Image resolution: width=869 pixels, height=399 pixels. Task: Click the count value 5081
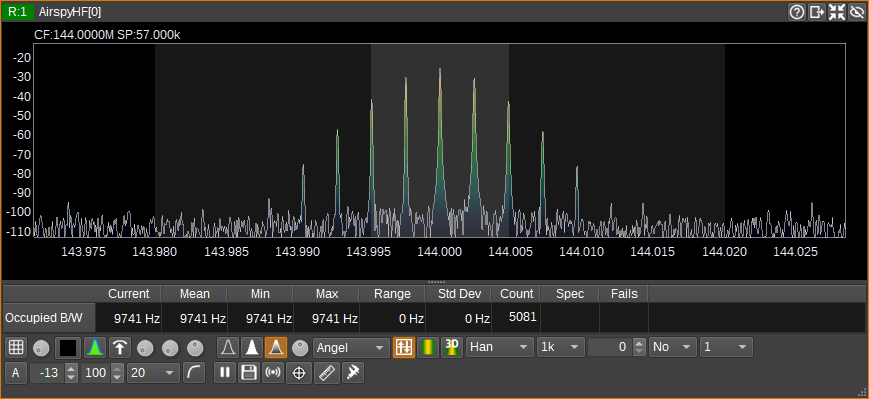522,317
